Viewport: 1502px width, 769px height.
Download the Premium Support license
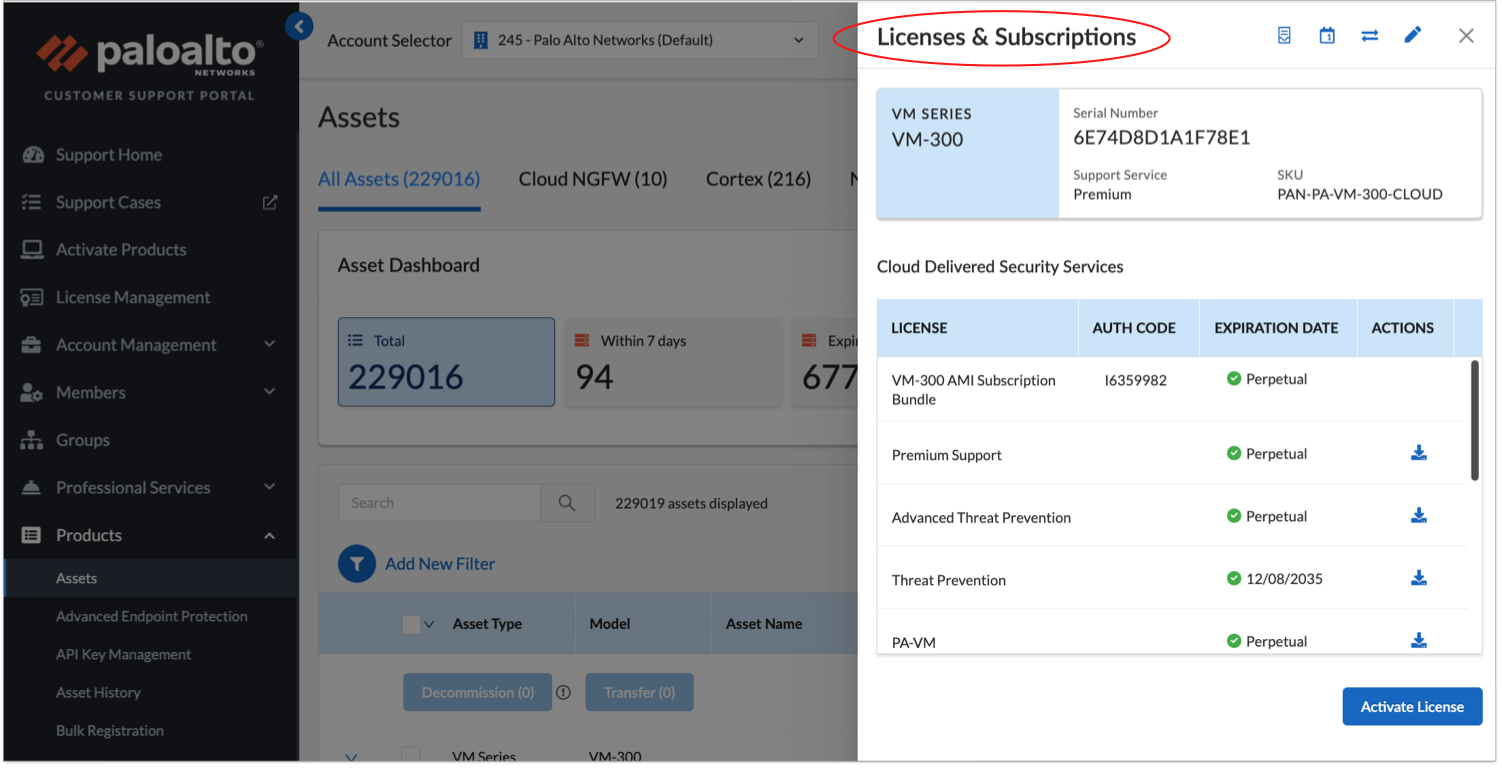1418,453
